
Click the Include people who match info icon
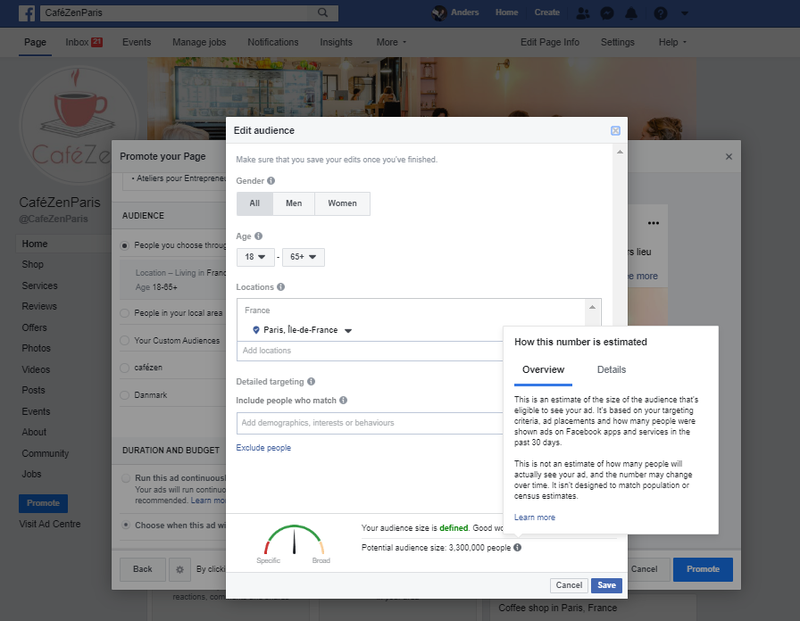coord(343,400)
